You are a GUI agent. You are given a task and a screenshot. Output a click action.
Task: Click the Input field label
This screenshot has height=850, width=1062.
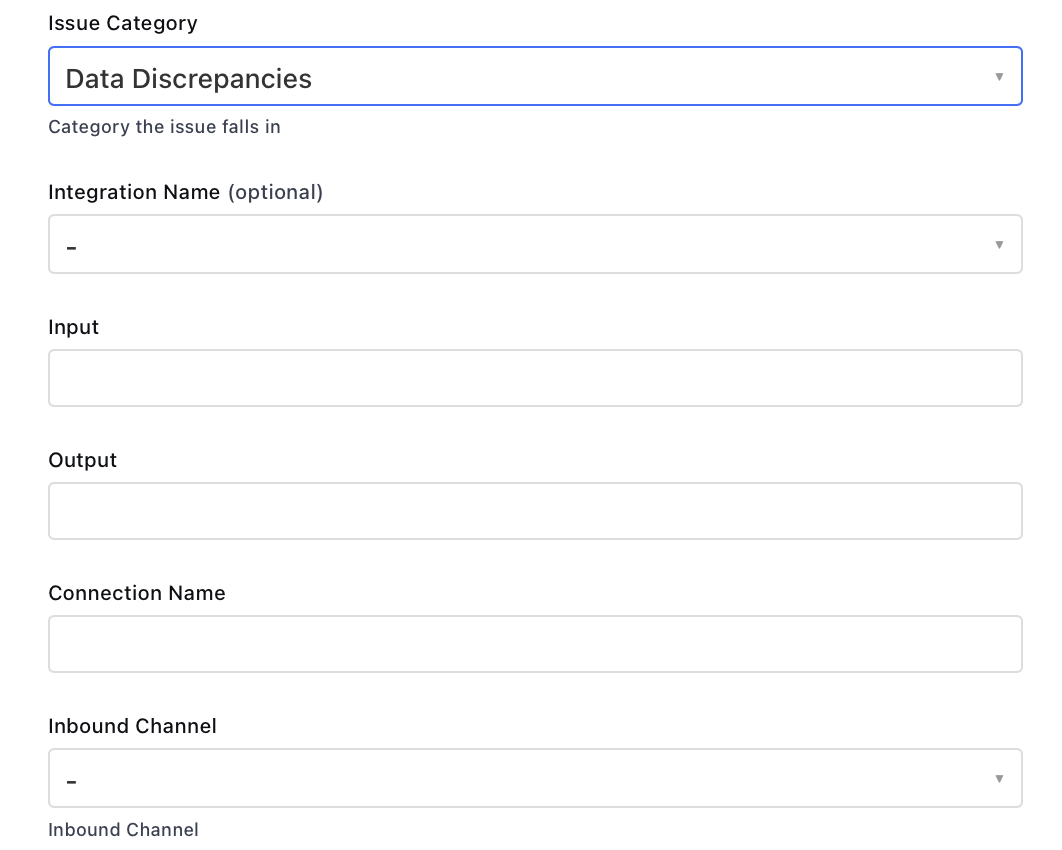click(73, 327)
